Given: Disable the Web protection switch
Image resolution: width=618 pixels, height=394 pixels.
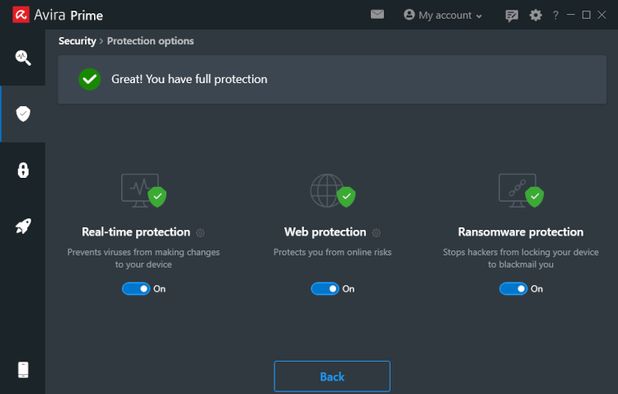Looking at the screenshot, I should point(325,289).
